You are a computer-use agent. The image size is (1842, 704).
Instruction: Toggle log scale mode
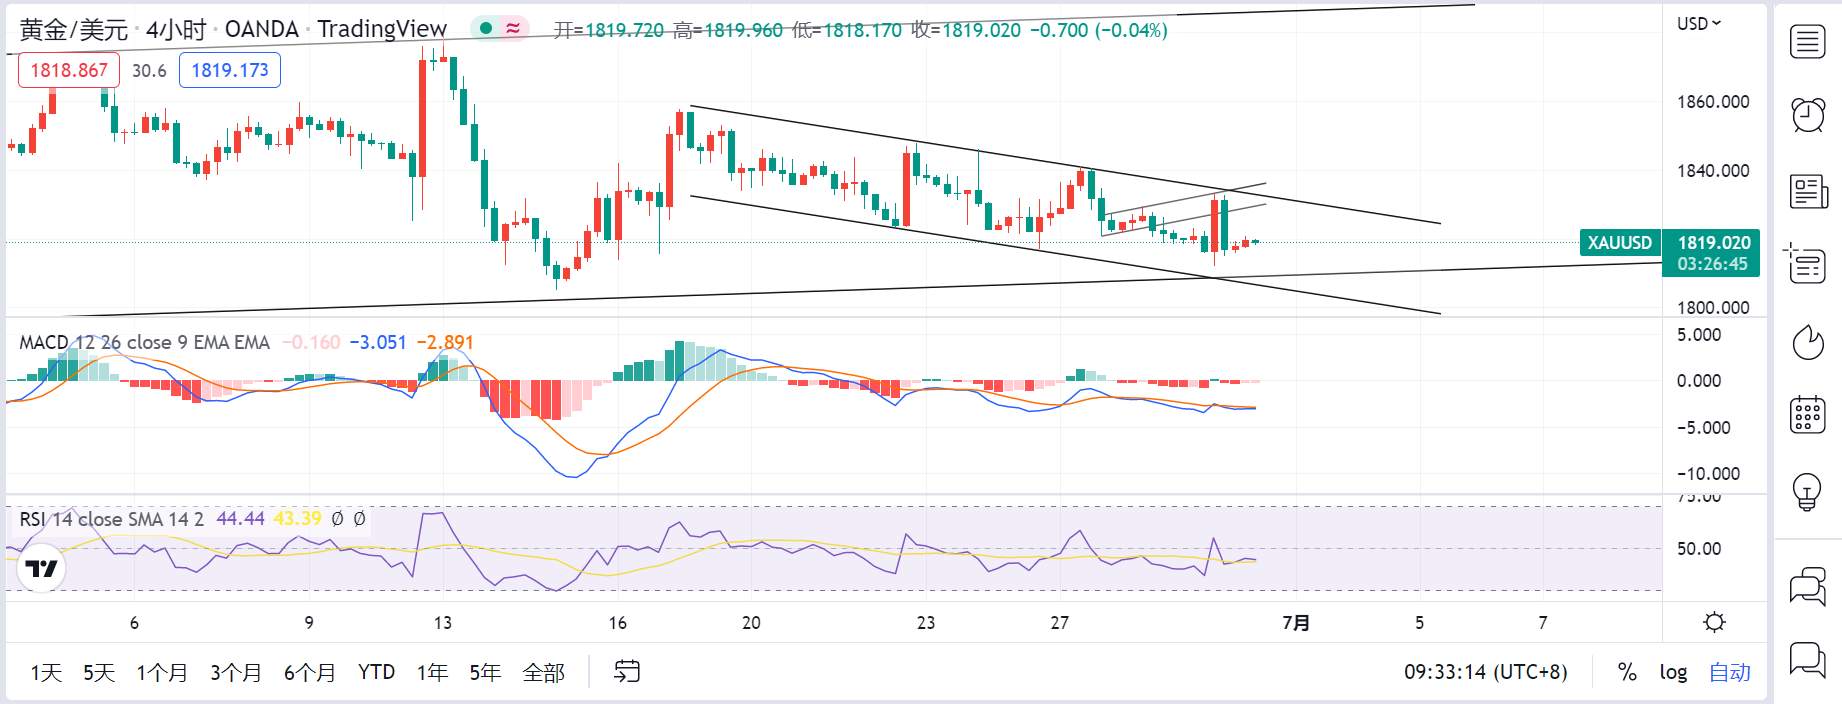coord(1673,672)
